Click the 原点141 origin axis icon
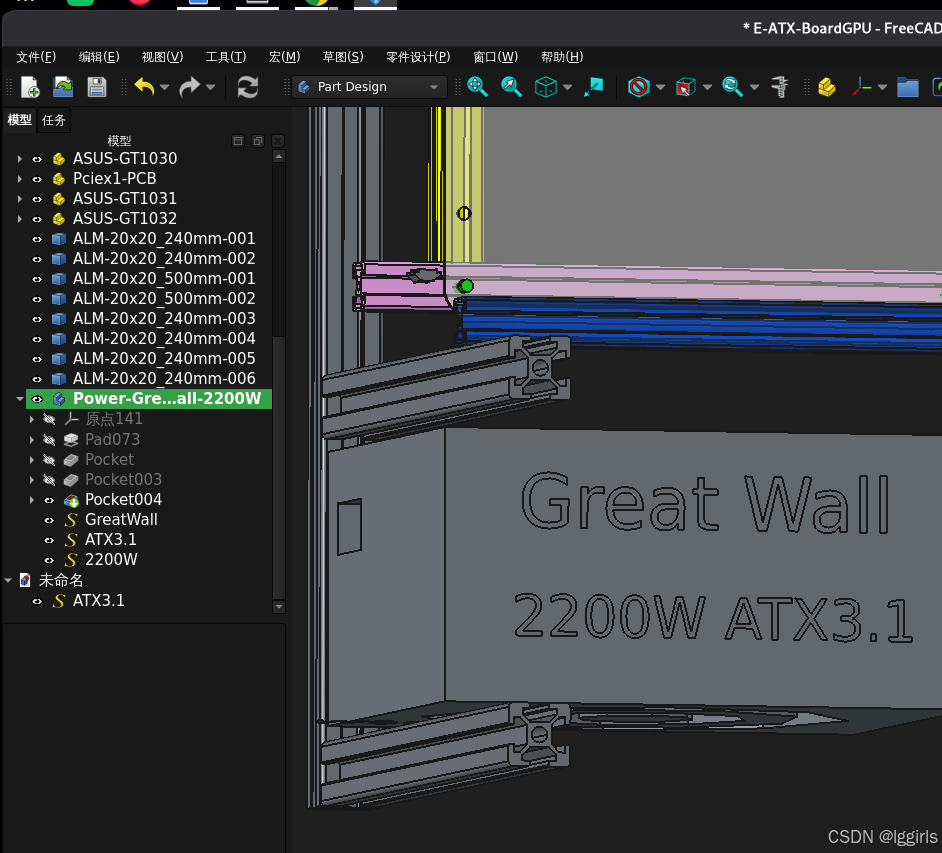 pos(71,419)
